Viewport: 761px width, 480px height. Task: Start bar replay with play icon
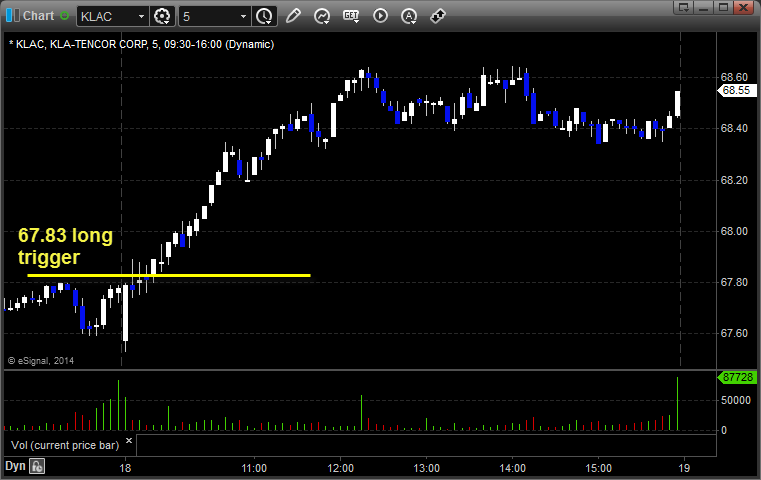[380, 16]
